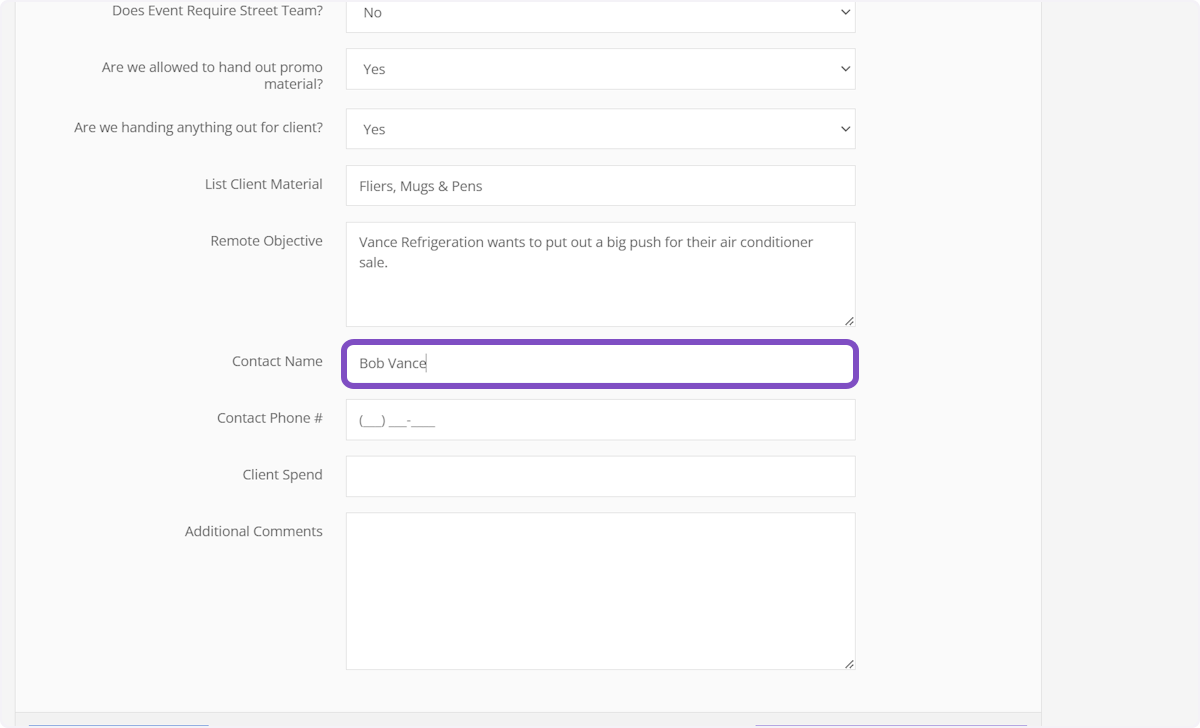This screenshot has height=728, width=1200.
Task: Grab the Remote Objective resize handle
Action: point(849,321)
